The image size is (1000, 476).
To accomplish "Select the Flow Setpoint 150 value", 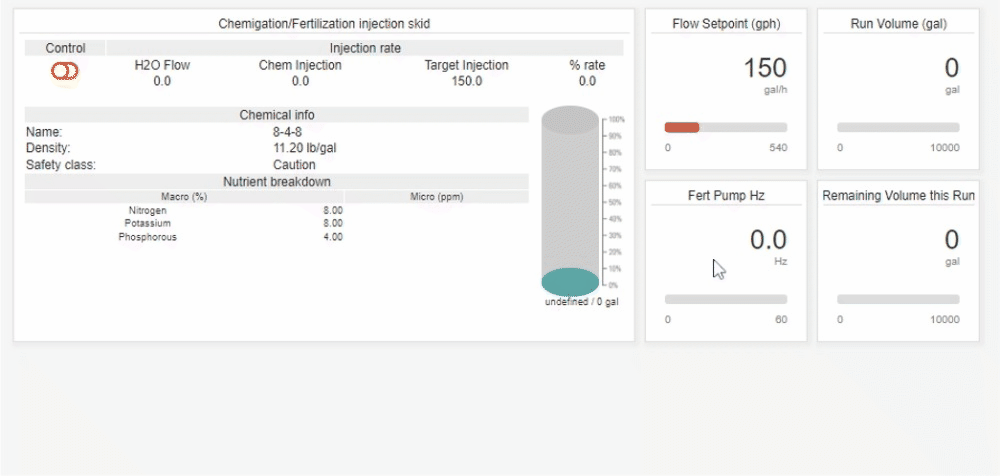I will point(765,68).
